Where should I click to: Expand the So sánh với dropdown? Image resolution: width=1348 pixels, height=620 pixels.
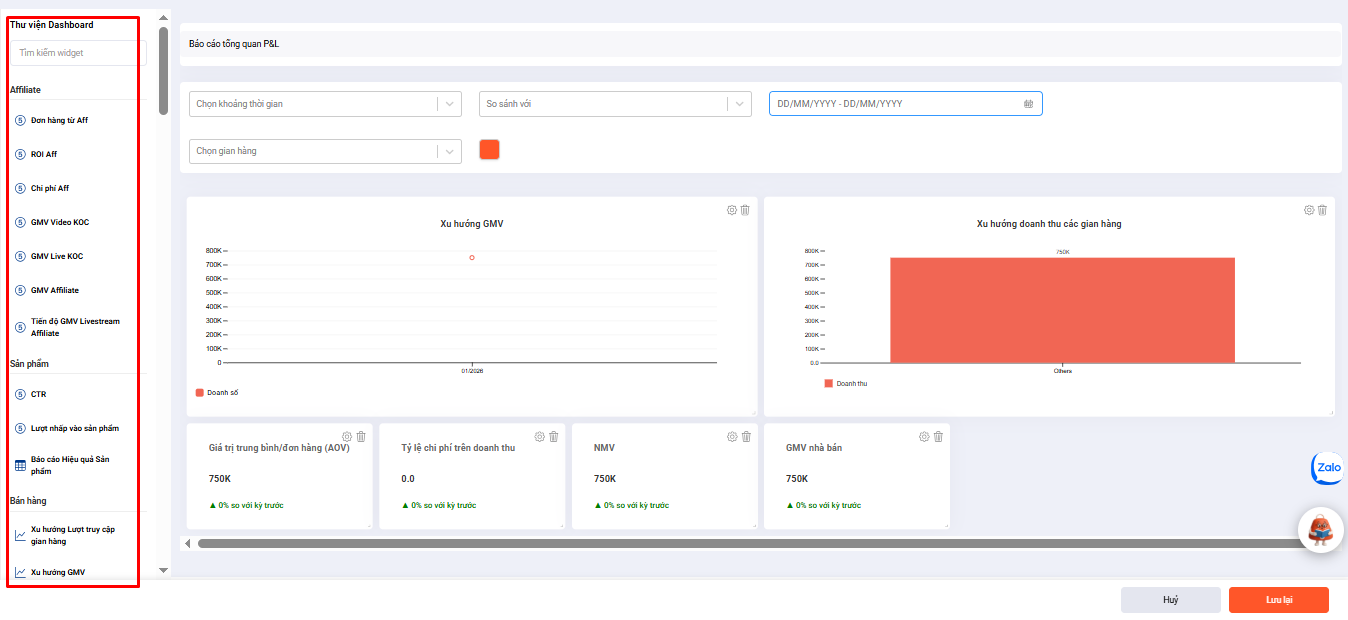615,104
